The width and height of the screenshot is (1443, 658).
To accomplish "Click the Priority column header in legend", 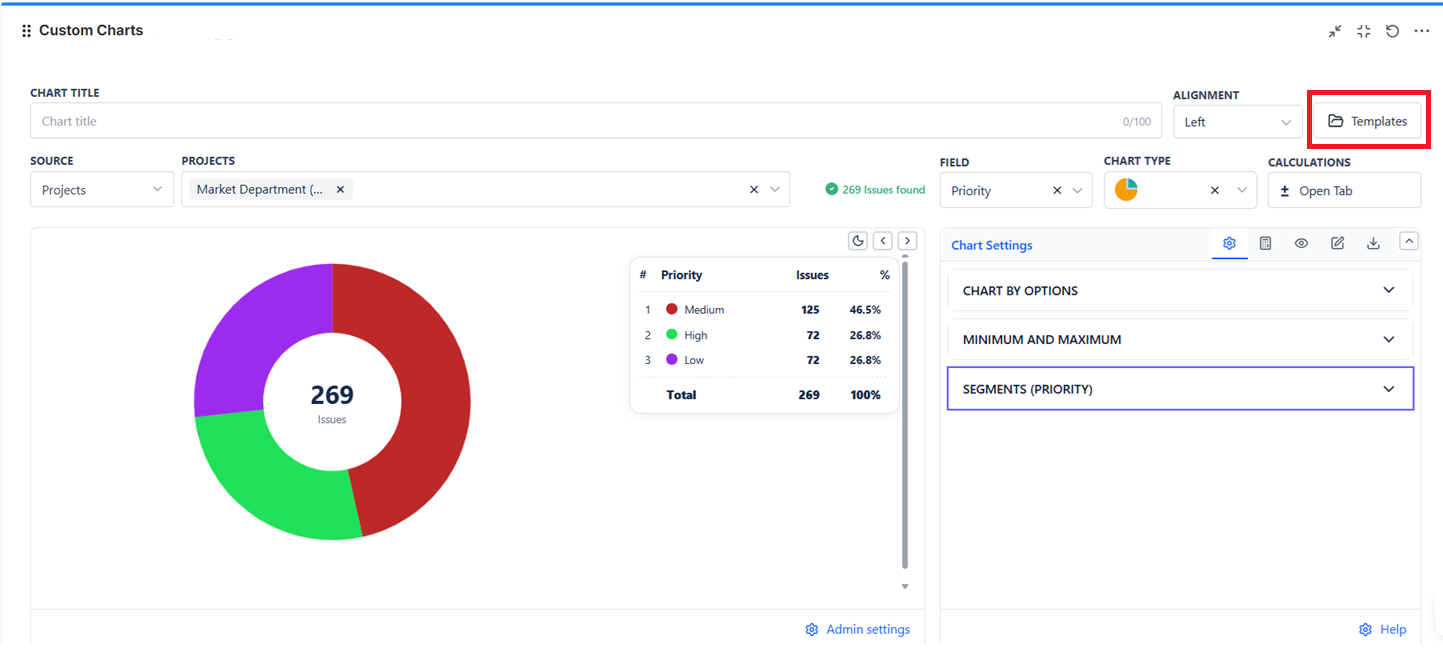I will pos(682,275).
